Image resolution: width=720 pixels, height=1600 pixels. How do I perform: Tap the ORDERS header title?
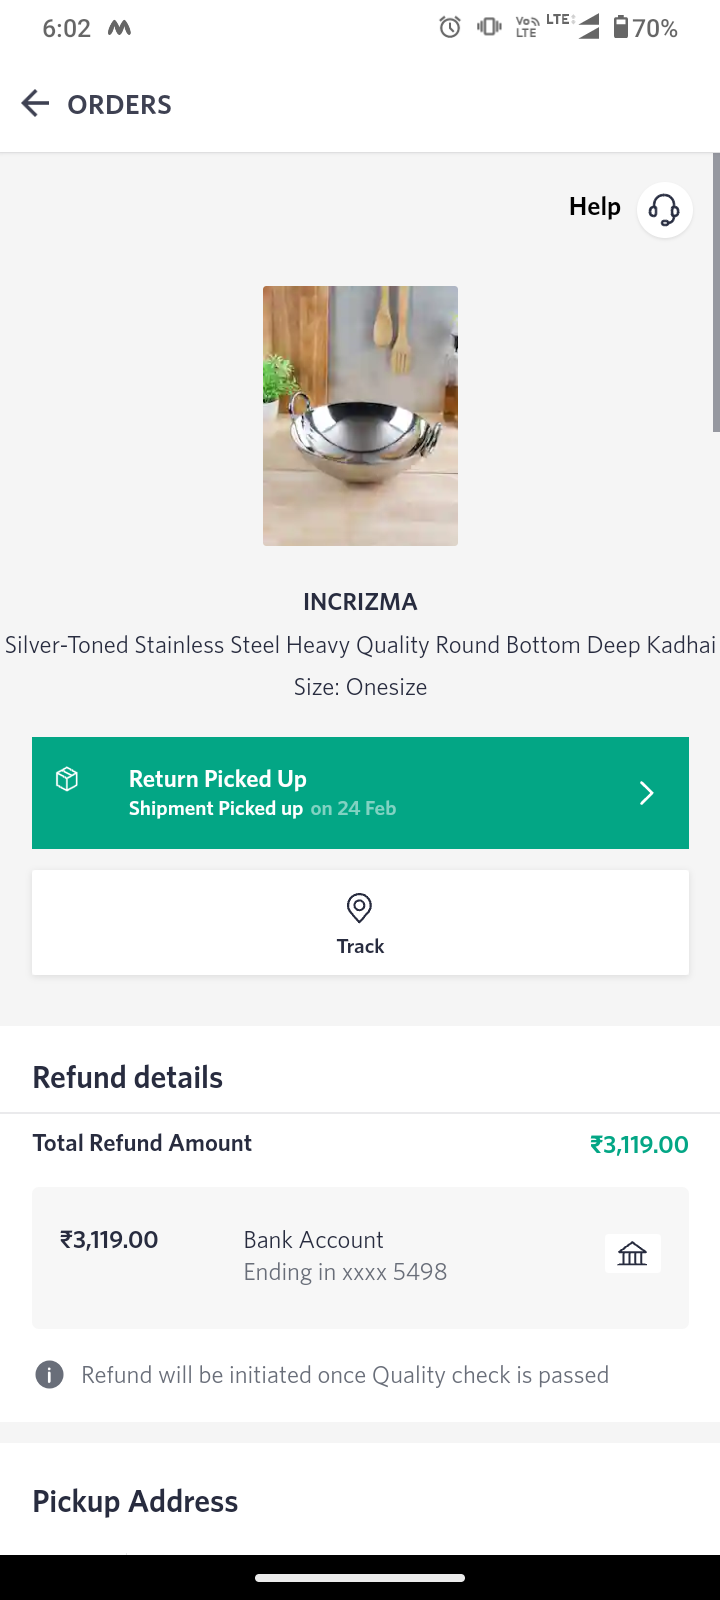pos(119,105)
